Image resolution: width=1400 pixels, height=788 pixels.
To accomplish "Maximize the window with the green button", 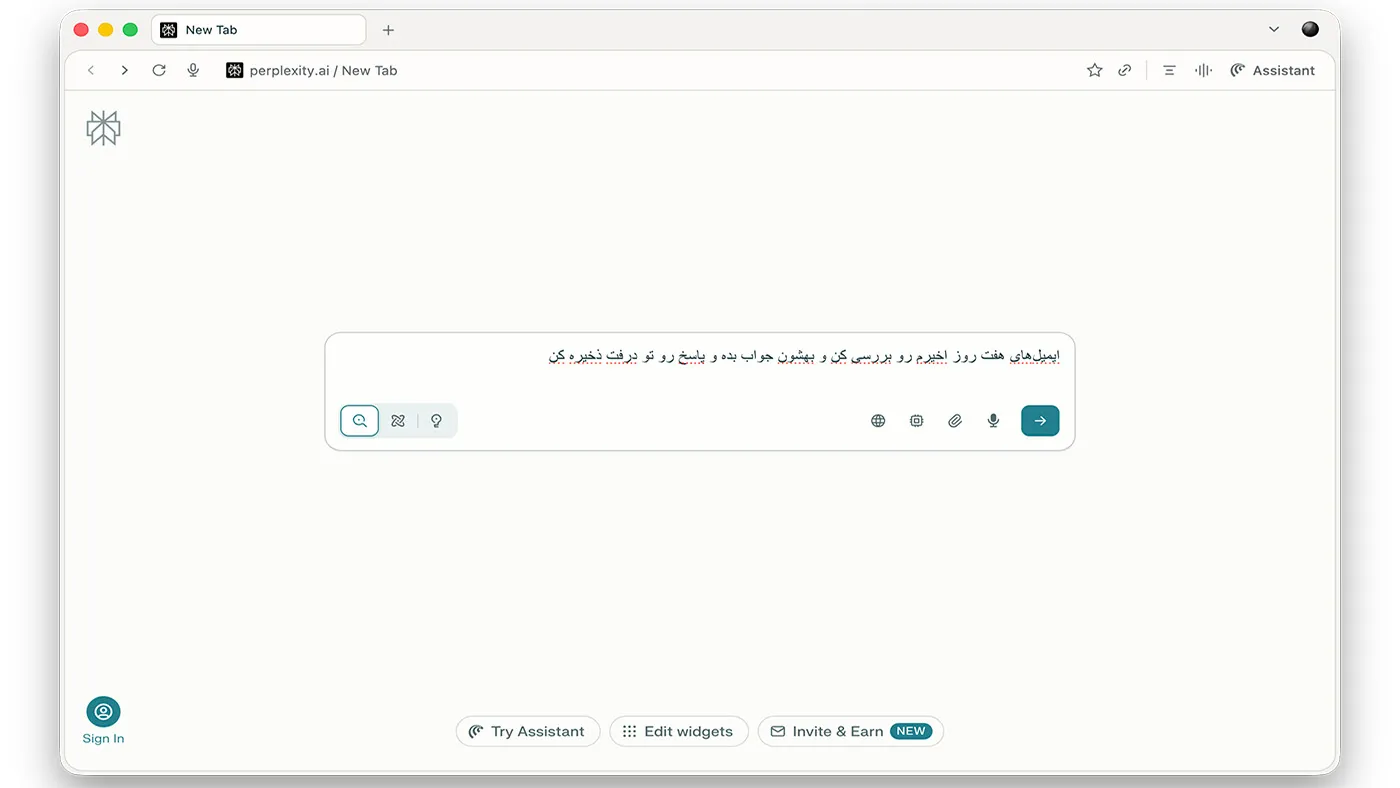I will click(x=130, y=30).
